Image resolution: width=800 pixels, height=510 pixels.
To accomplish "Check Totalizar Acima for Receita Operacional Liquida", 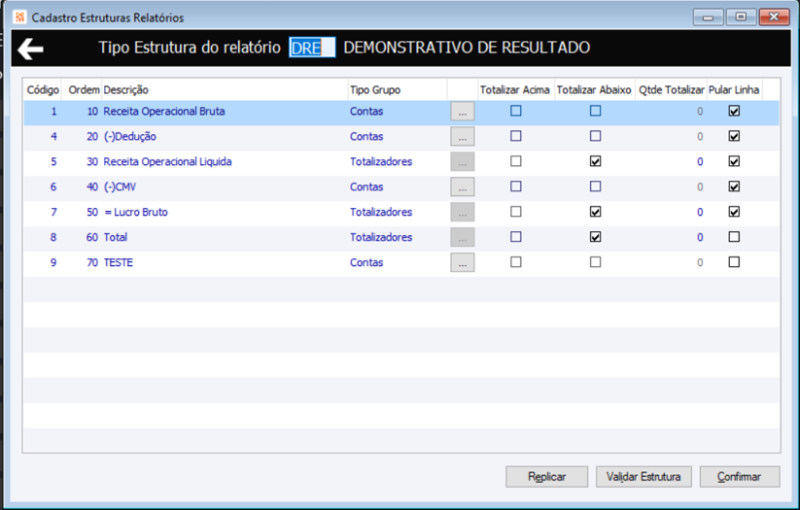I will click(x=516, y=161).
